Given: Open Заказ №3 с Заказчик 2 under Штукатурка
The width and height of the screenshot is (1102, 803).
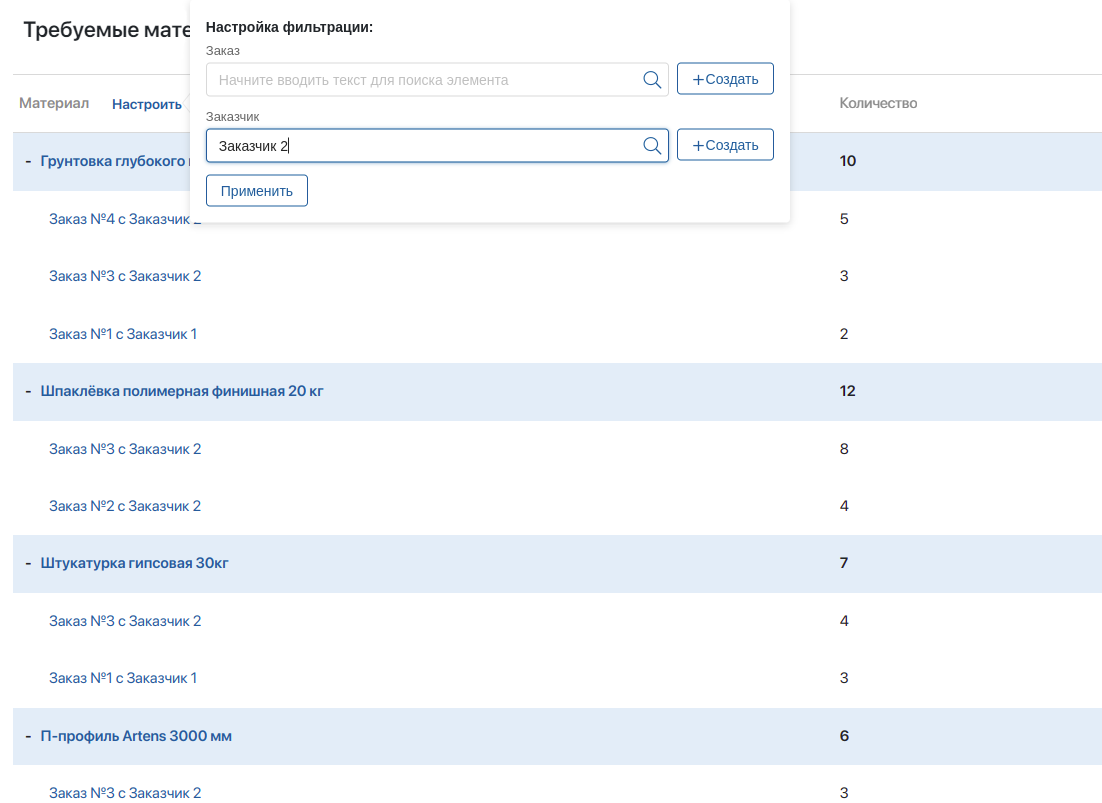Looking at the screenshot, I should [x=125, y=621].
